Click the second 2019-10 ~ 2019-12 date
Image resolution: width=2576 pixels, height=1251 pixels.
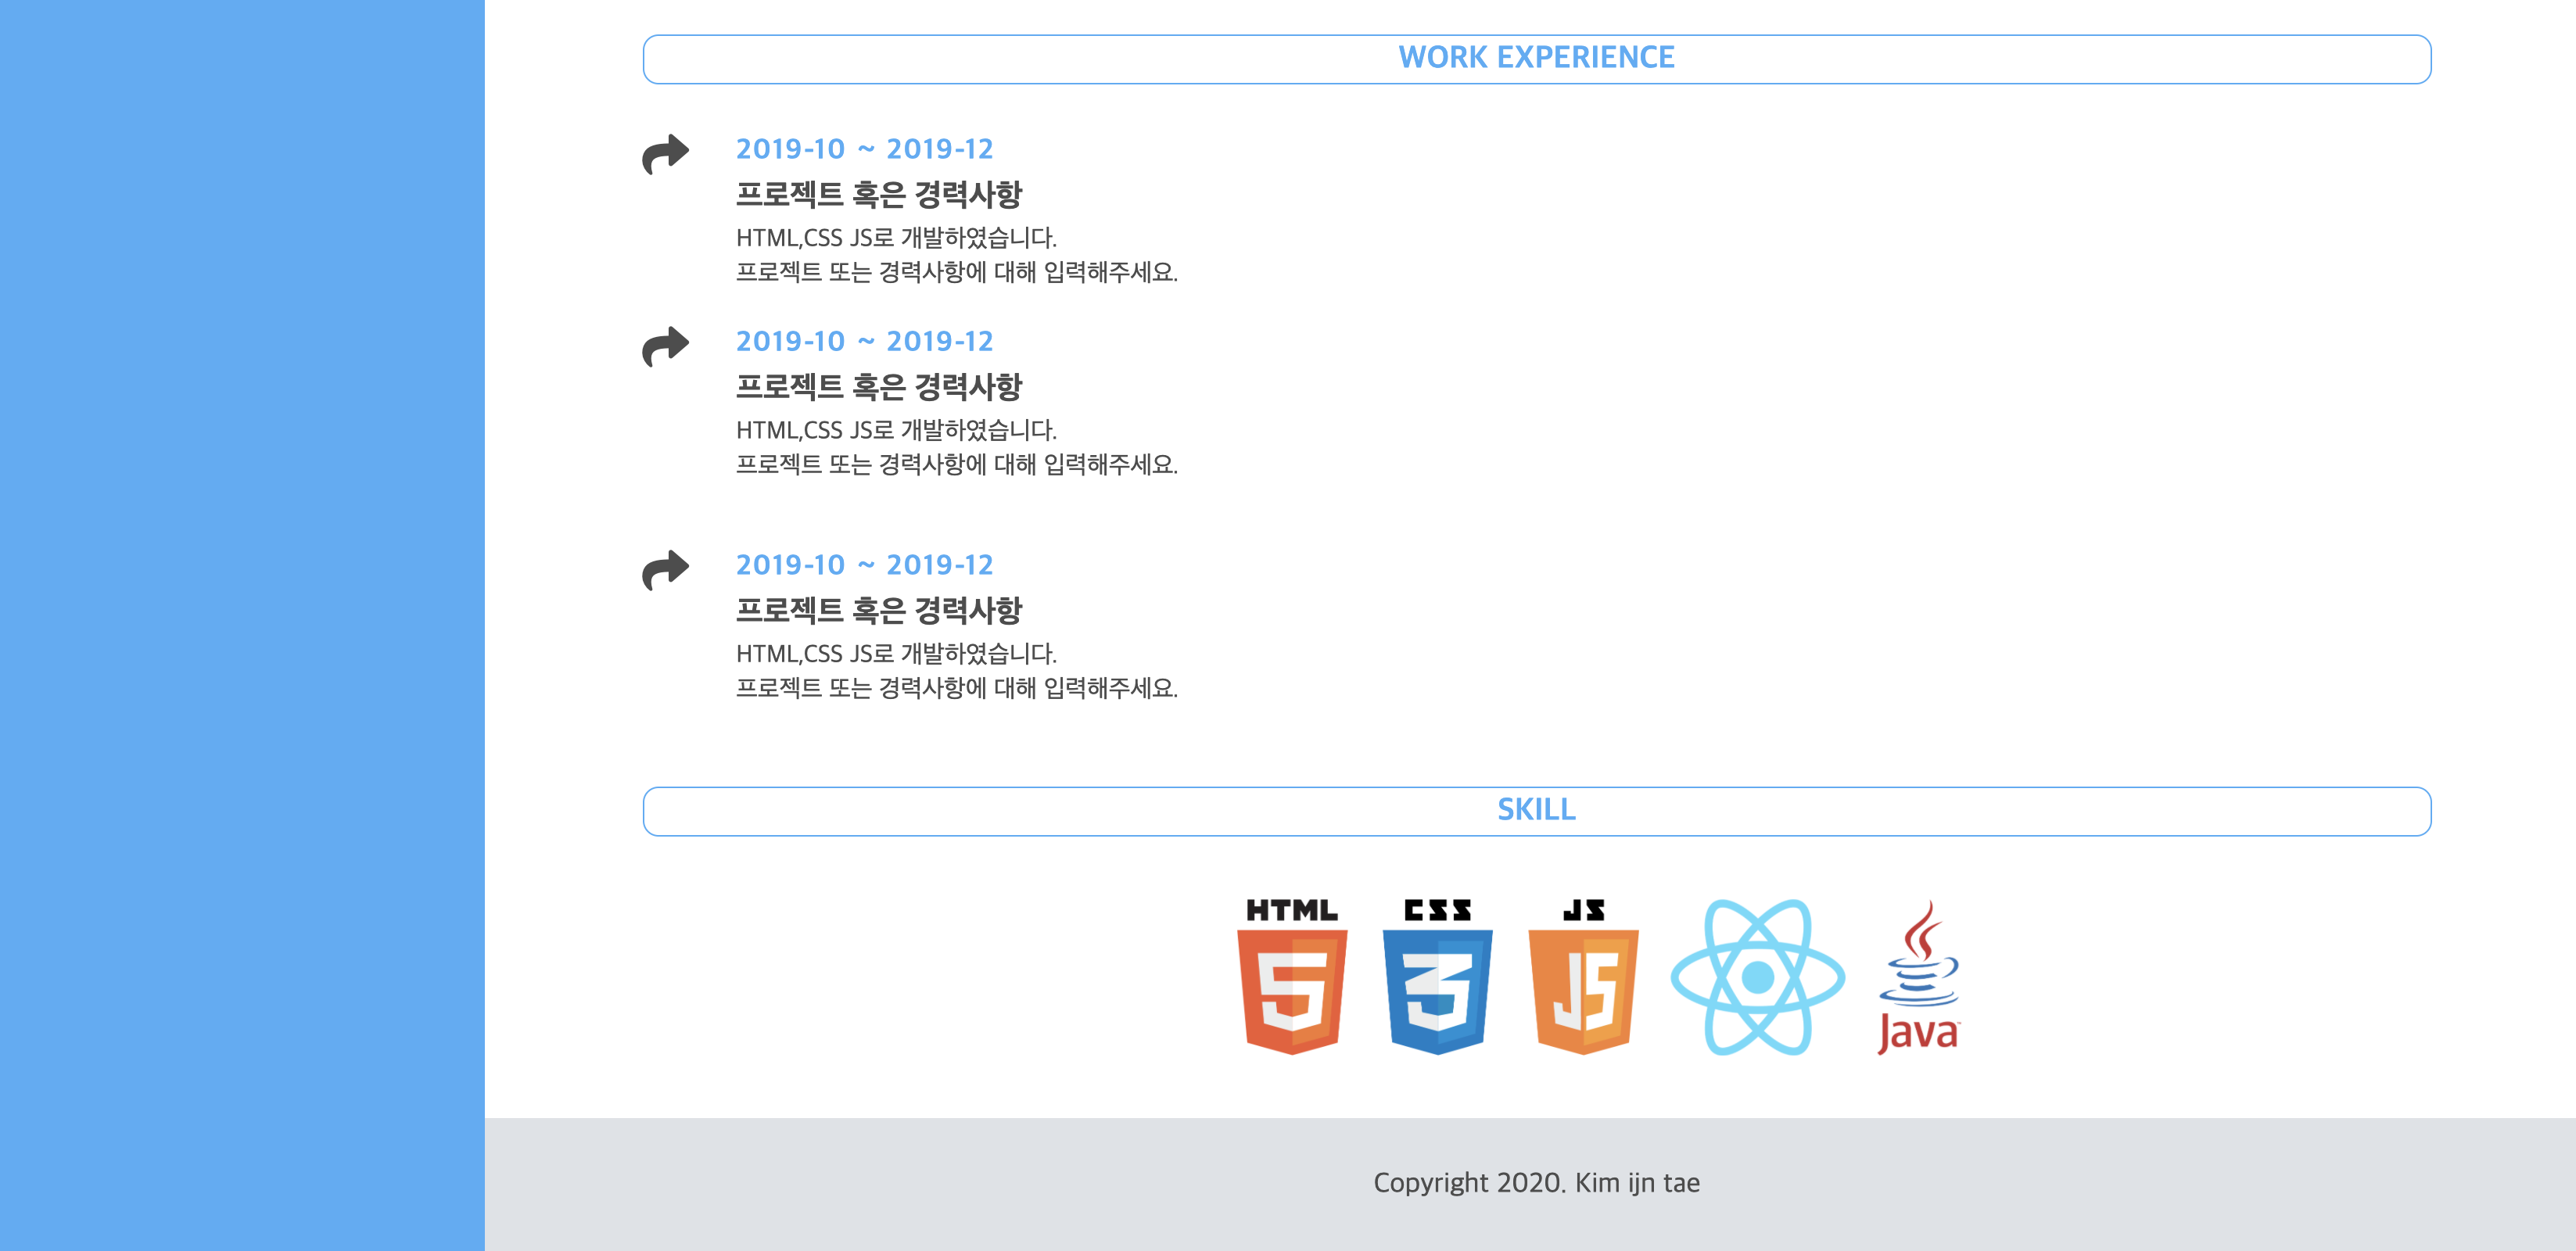pyautogui.click(x=864, y=341)
